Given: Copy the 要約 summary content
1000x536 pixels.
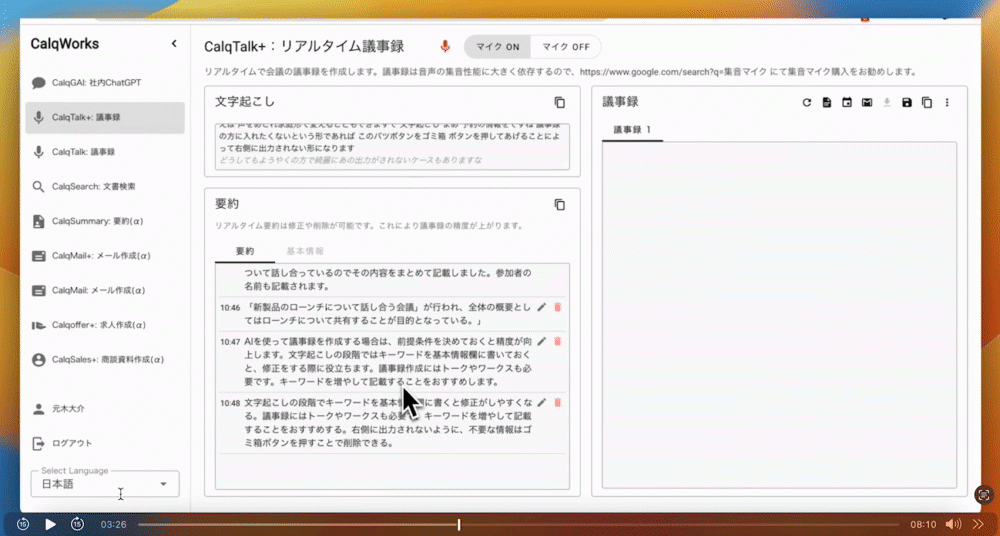Looking at the screenshot, I should point(560,204).
